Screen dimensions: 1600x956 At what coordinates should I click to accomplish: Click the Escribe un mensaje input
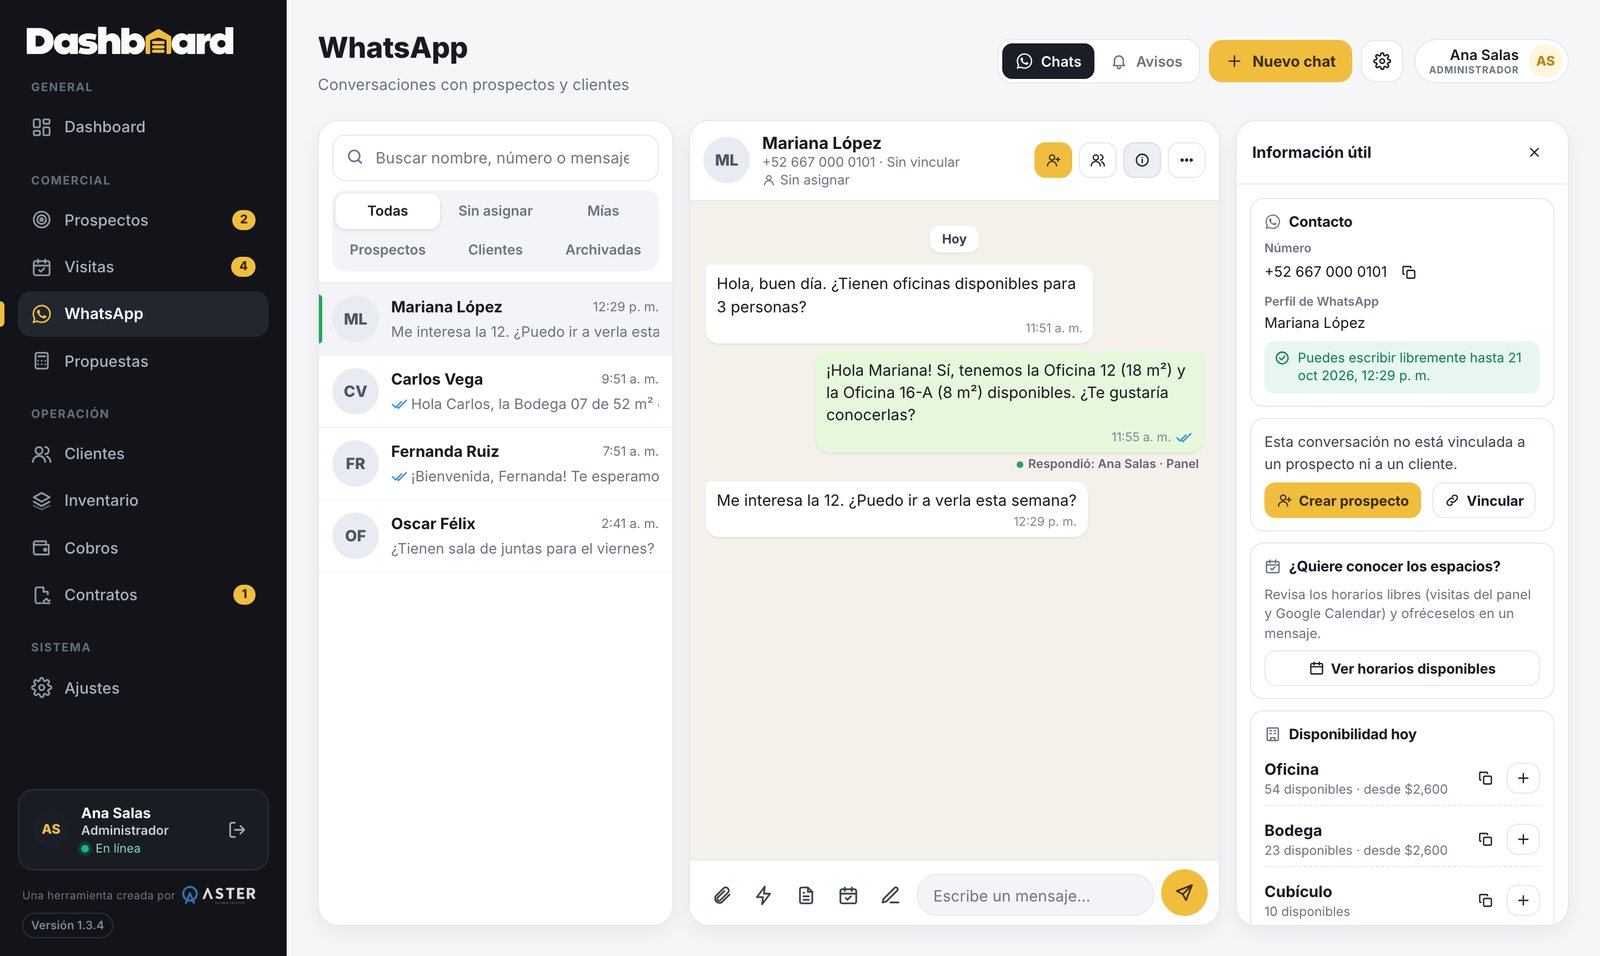point(1035,895)
